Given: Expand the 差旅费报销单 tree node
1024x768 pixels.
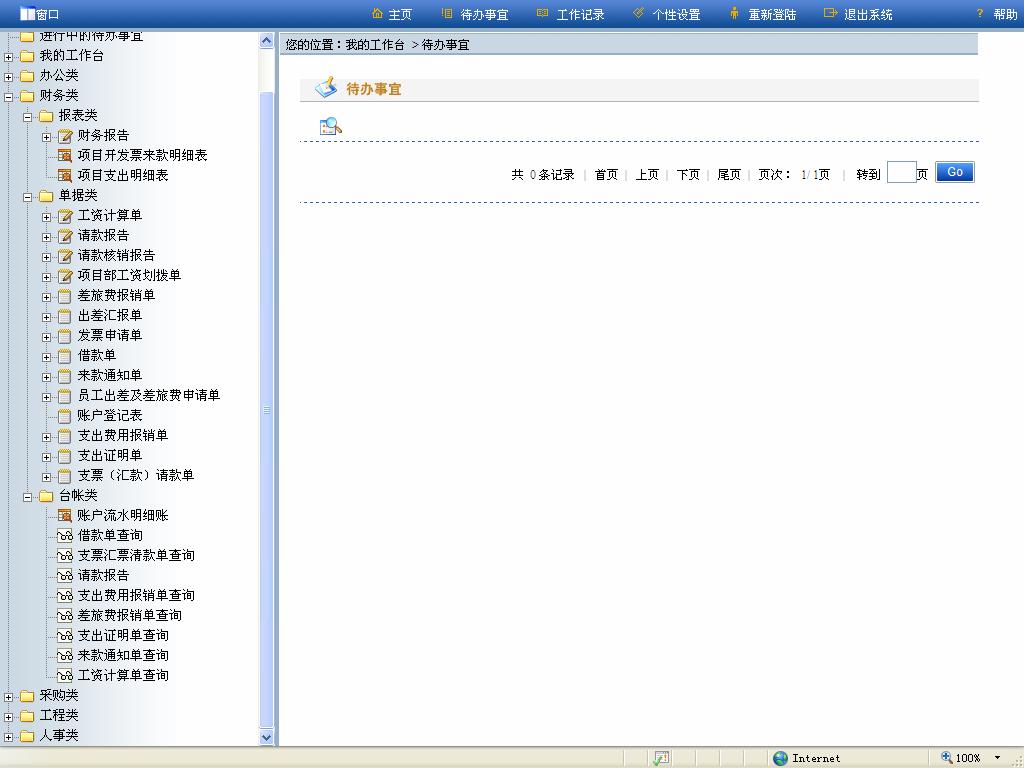Looking at the screenshot, I should point(46,296).
